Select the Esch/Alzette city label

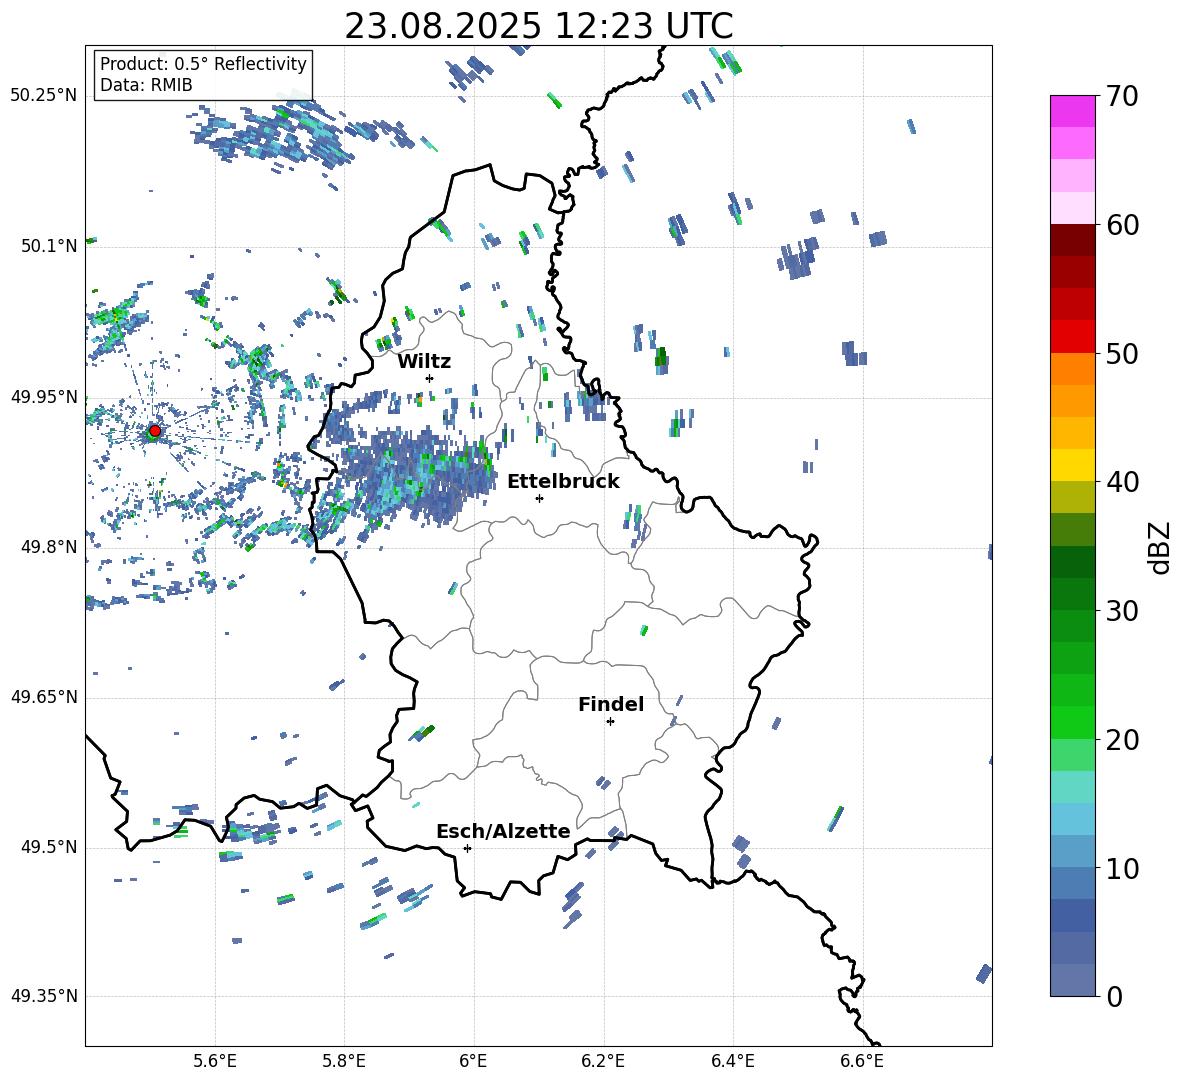click(503, 831)
